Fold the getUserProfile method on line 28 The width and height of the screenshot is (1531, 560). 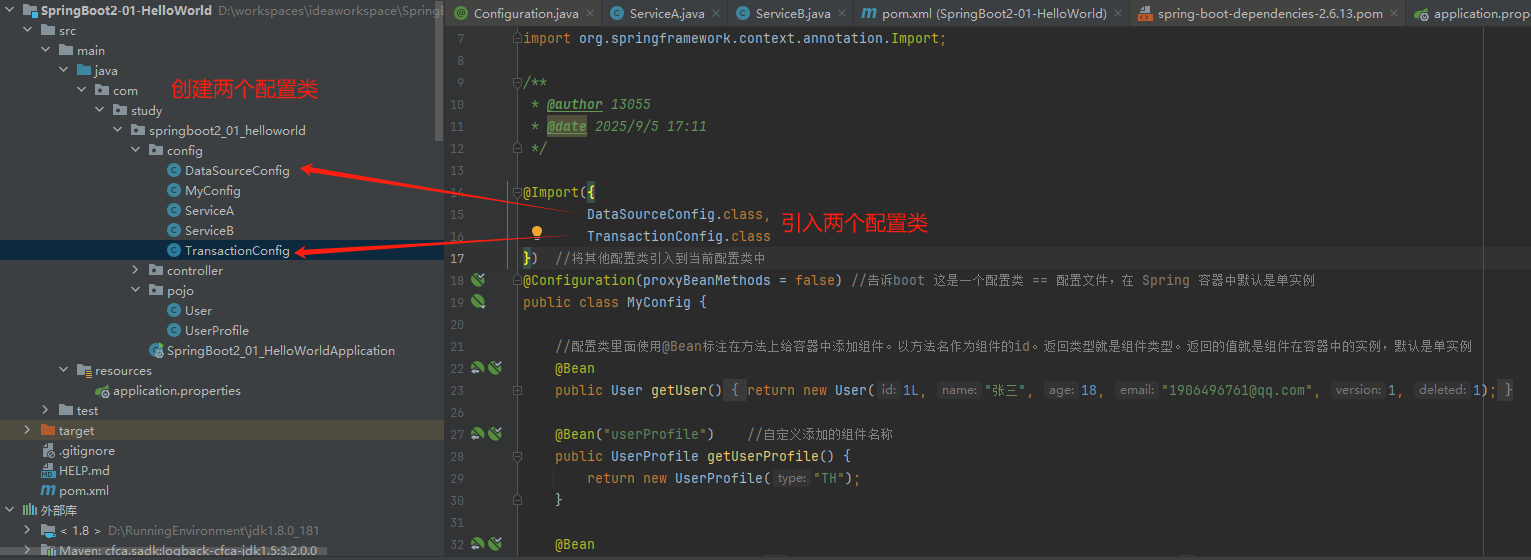(x=515, y=456)
